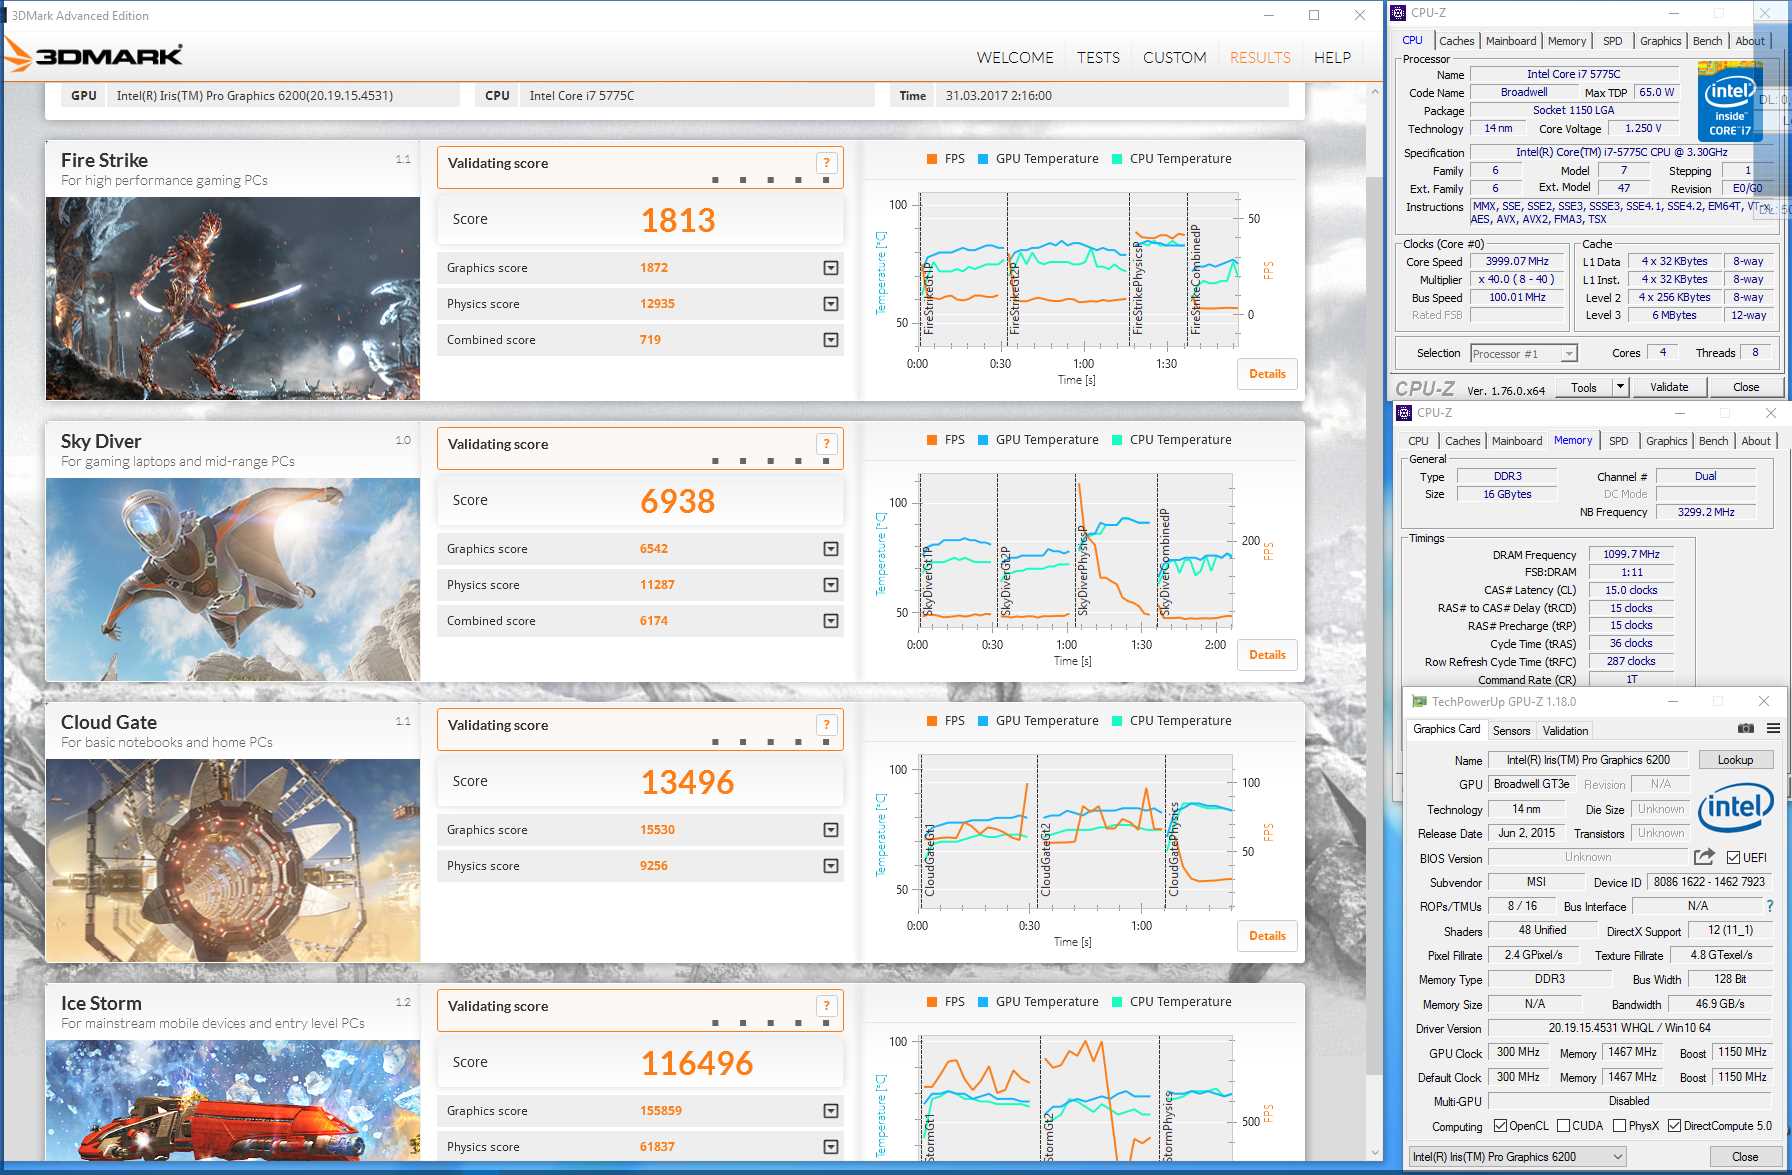Go to the WELCOME tab in 3DMark
Image resolution: width=1792 pixels, height=1175 pixels.
click(1015, 58)
